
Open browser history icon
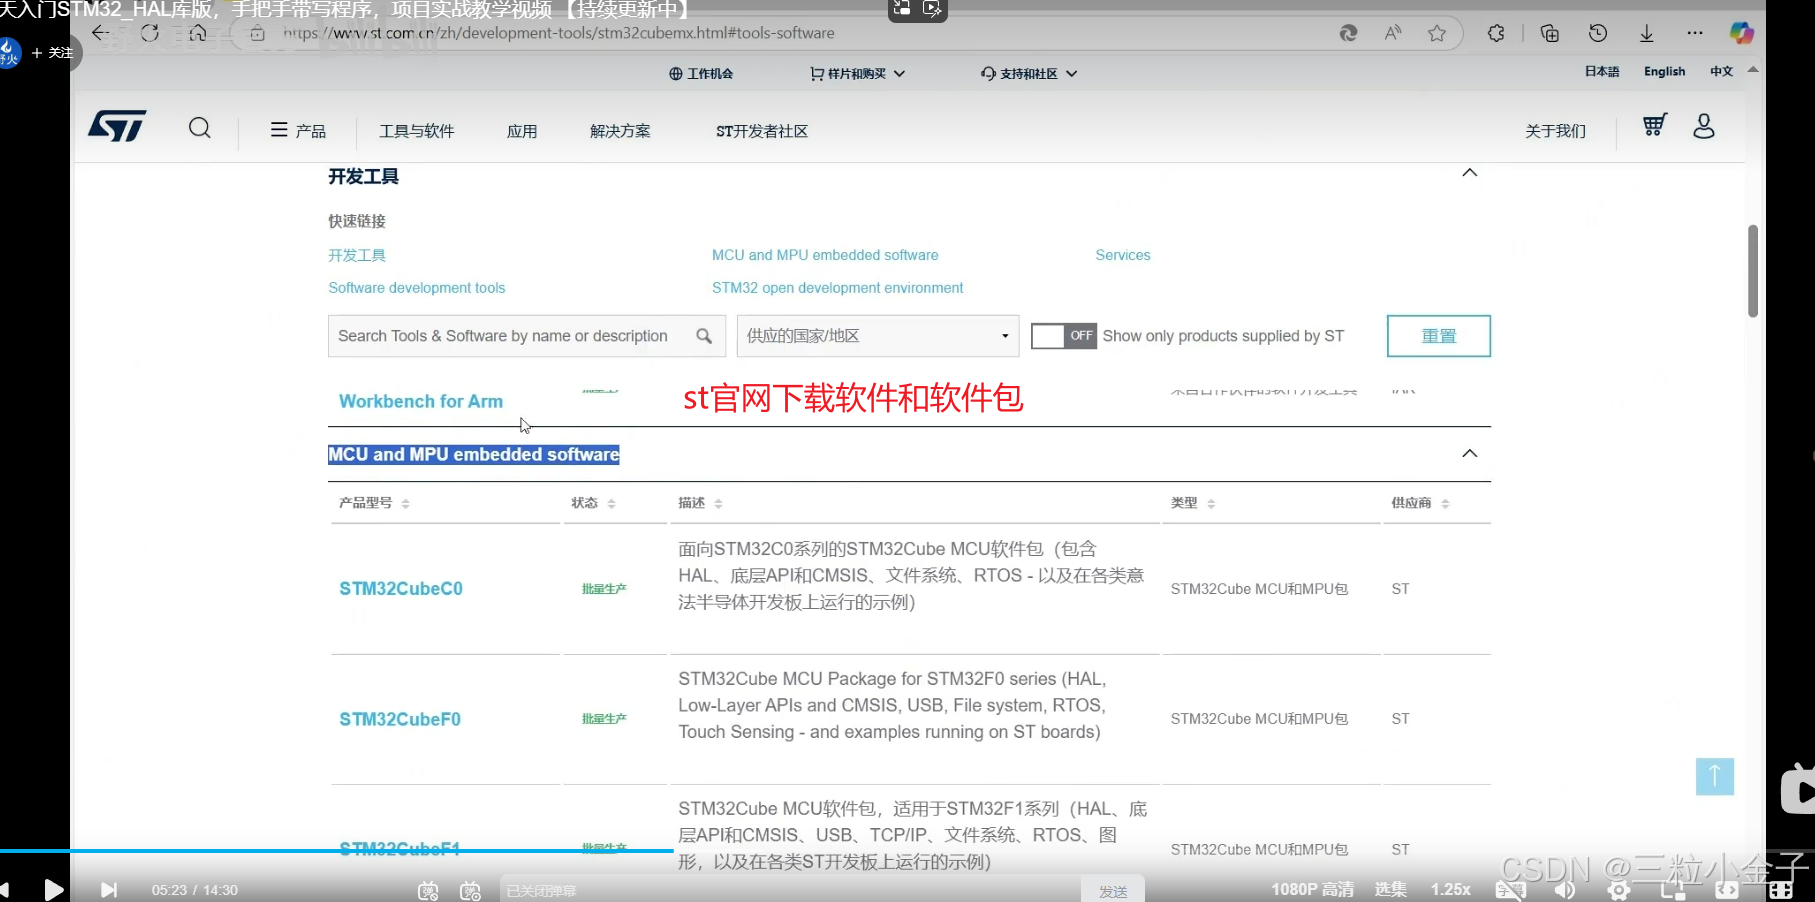[x=1598, y=33]
